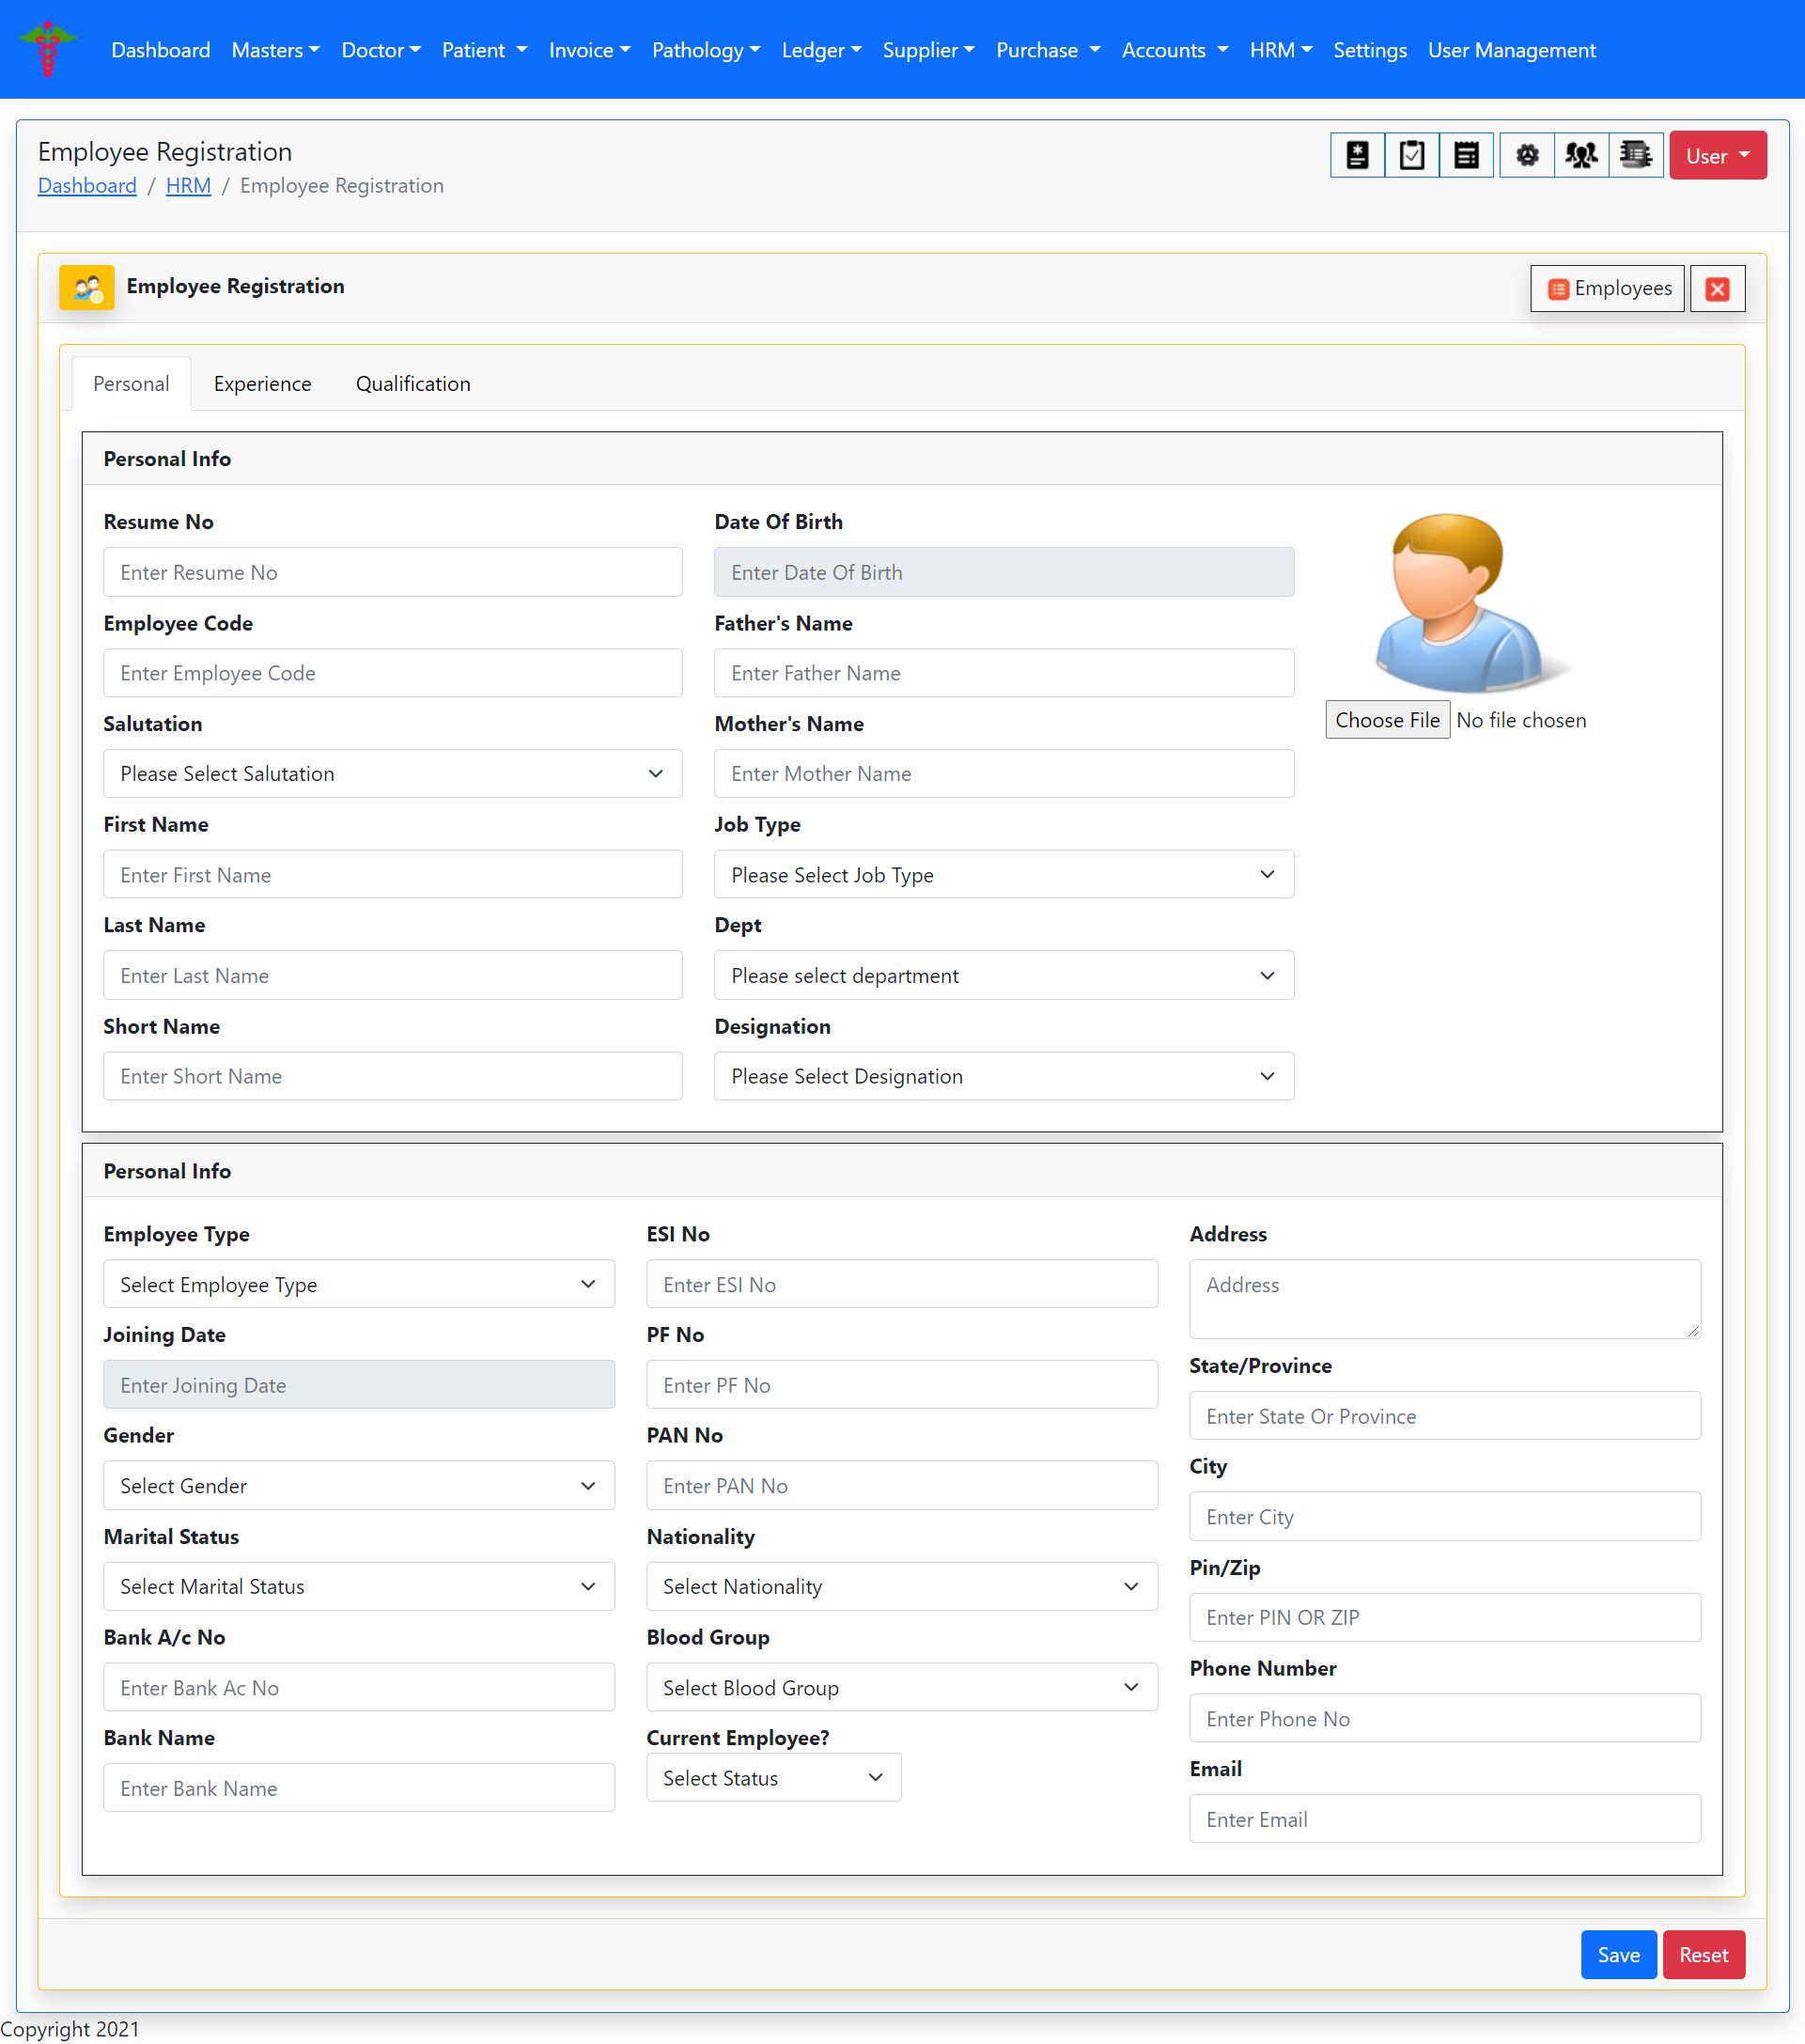Click the gear settings icon
This screenshot has width=1805, height=2044.
tap(1526, 156)
